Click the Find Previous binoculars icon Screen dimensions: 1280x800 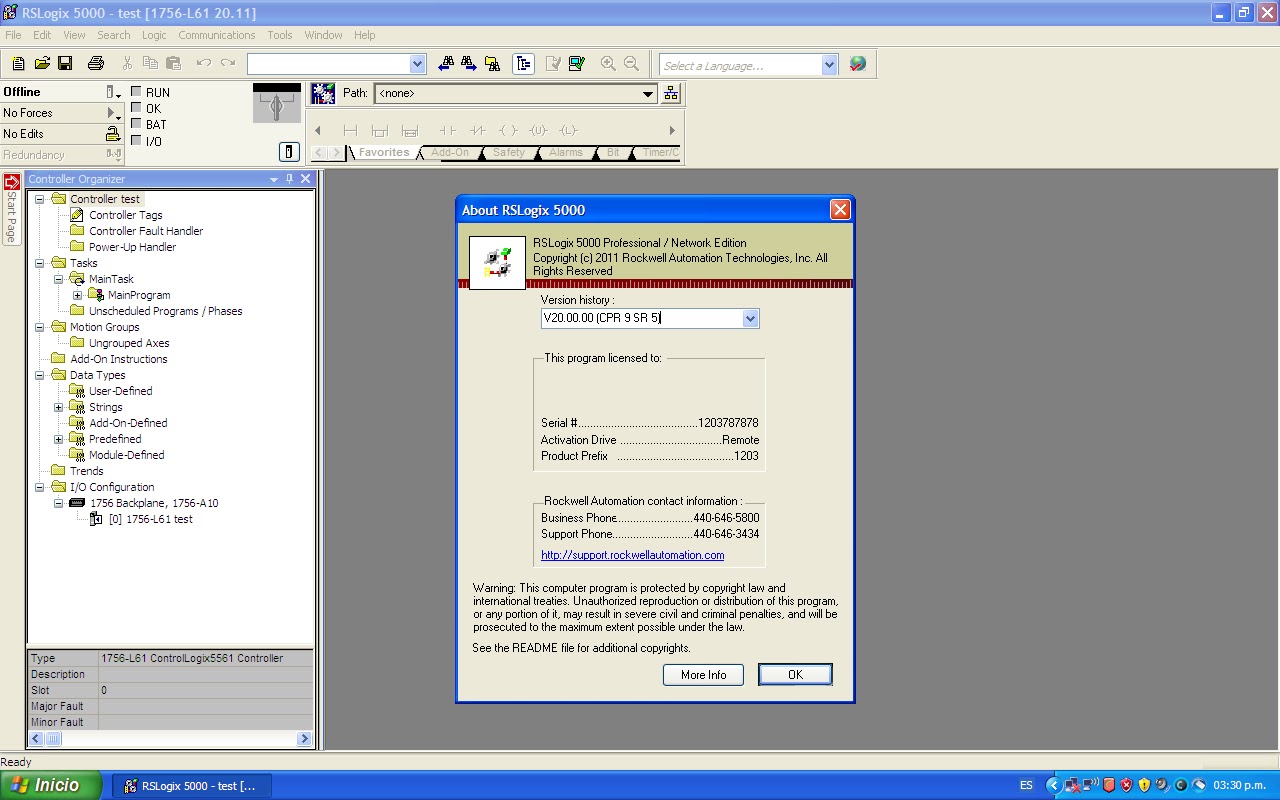[446, 63]
